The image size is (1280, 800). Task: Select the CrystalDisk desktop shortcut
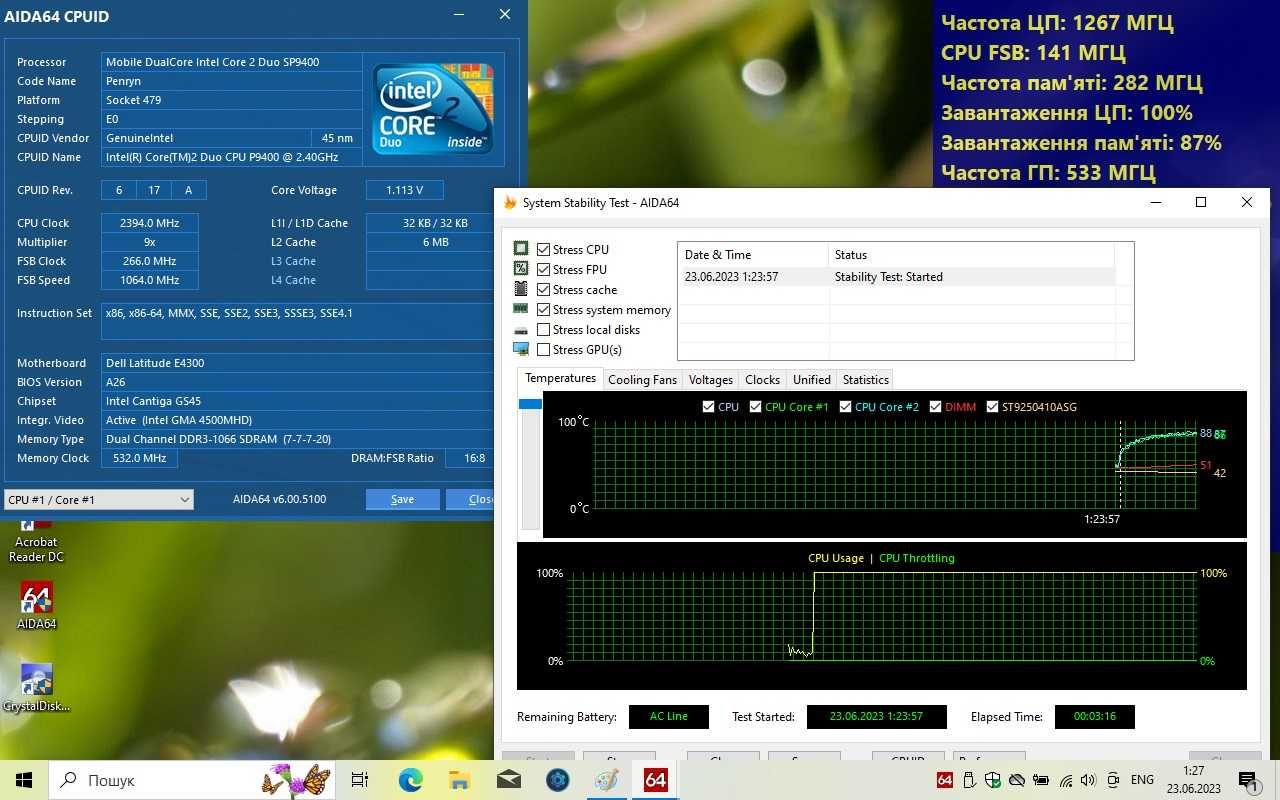coord(36,688)
